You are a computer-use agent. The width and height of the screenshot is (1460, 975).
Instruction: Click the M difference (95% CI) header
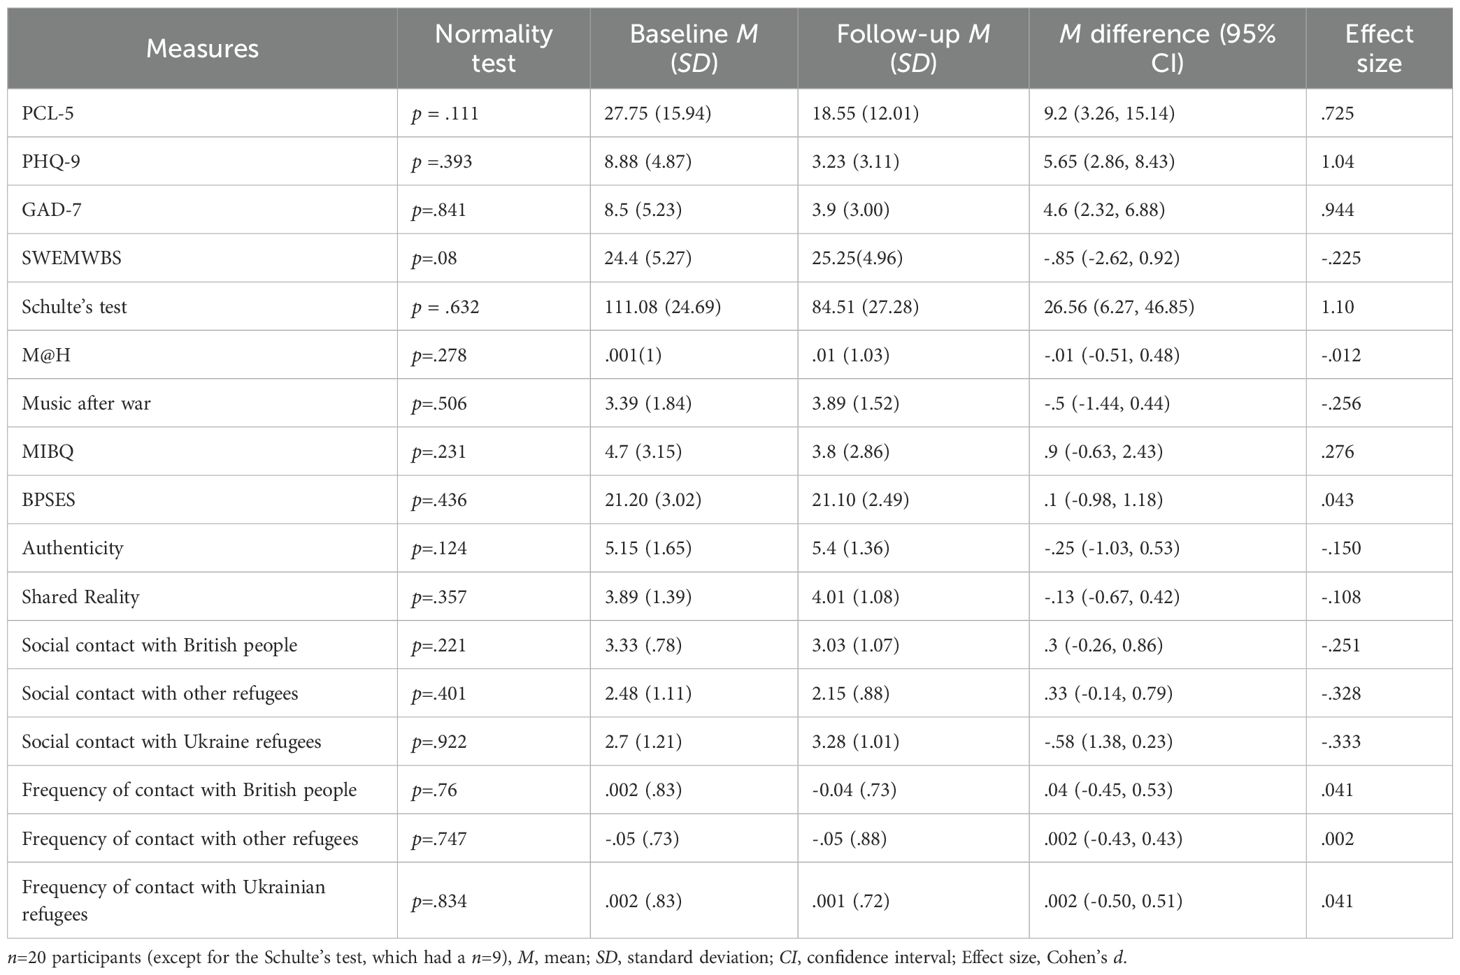(1167, 48)
